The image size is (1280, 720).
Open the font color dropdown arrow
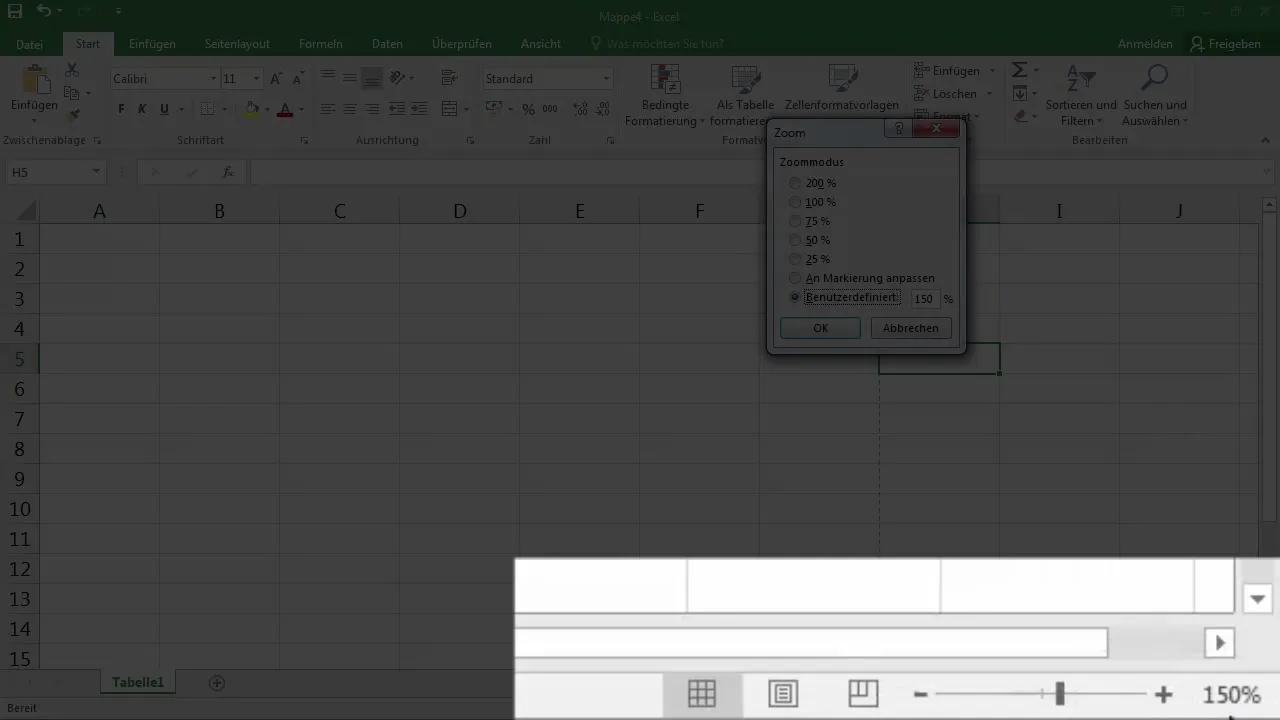click(300, 109)
